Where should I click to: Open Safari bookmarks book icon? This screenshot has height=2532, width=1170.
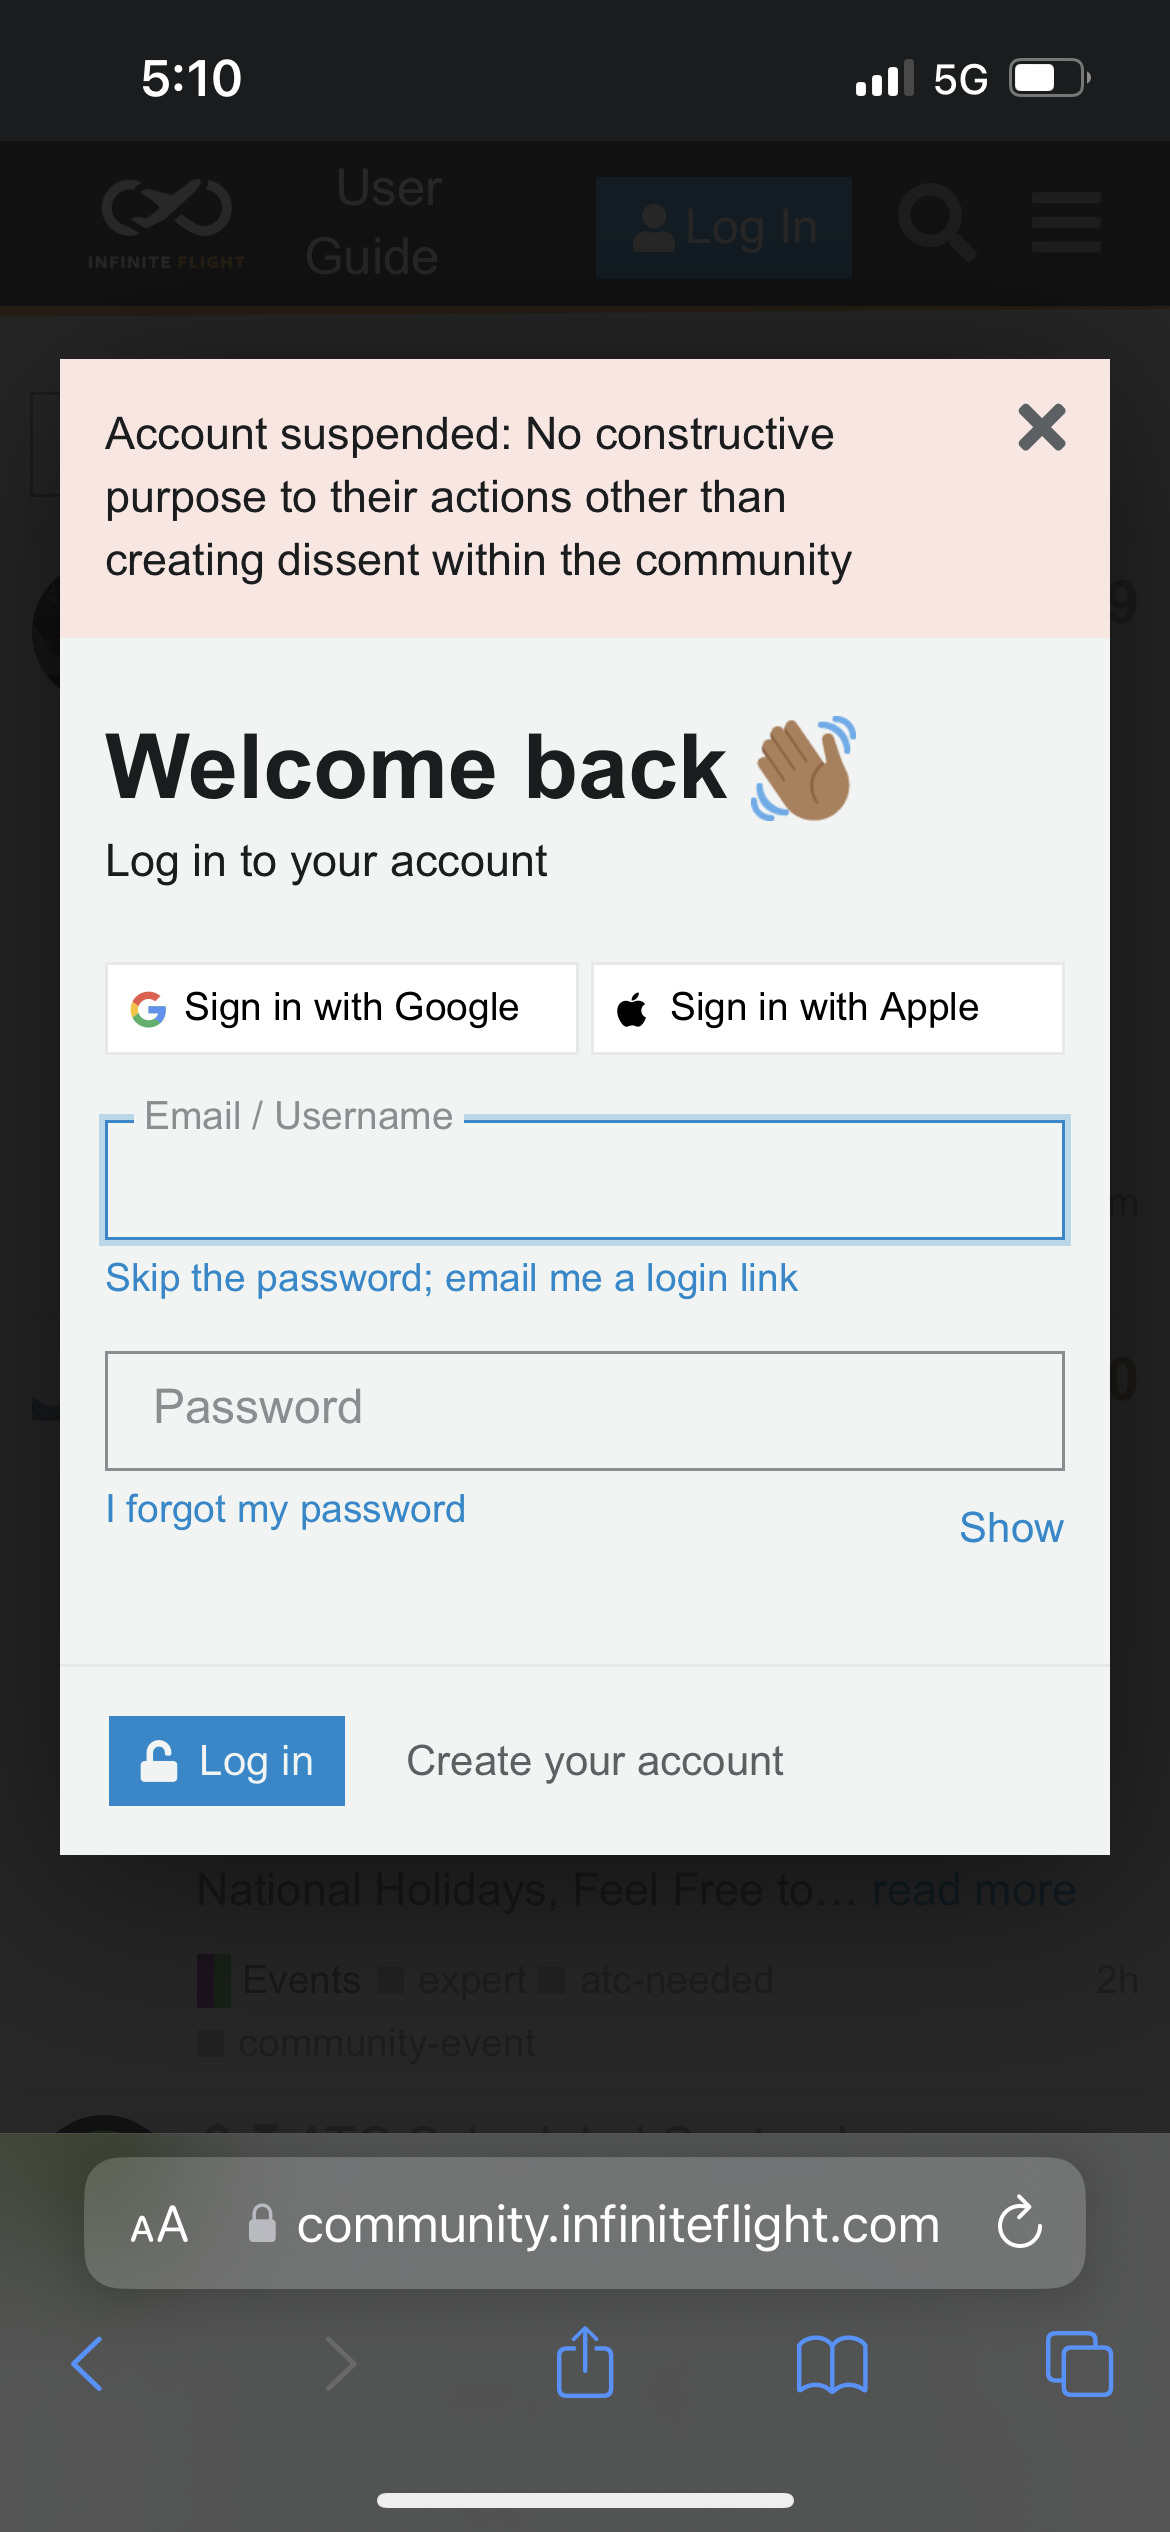832,2364
